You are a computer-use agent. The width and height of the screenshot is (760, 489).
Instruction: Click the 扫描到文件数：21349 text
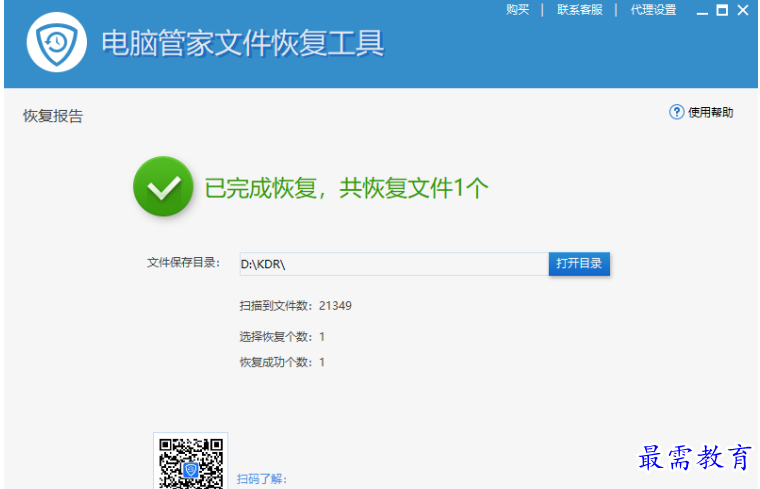(x=296, y=306)
